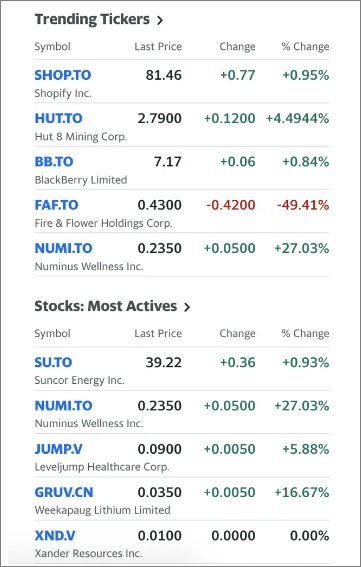This screenshot has width=361, height=567.
Task: Click the % Change header in Trending Tickers
Action: [305, 47]
